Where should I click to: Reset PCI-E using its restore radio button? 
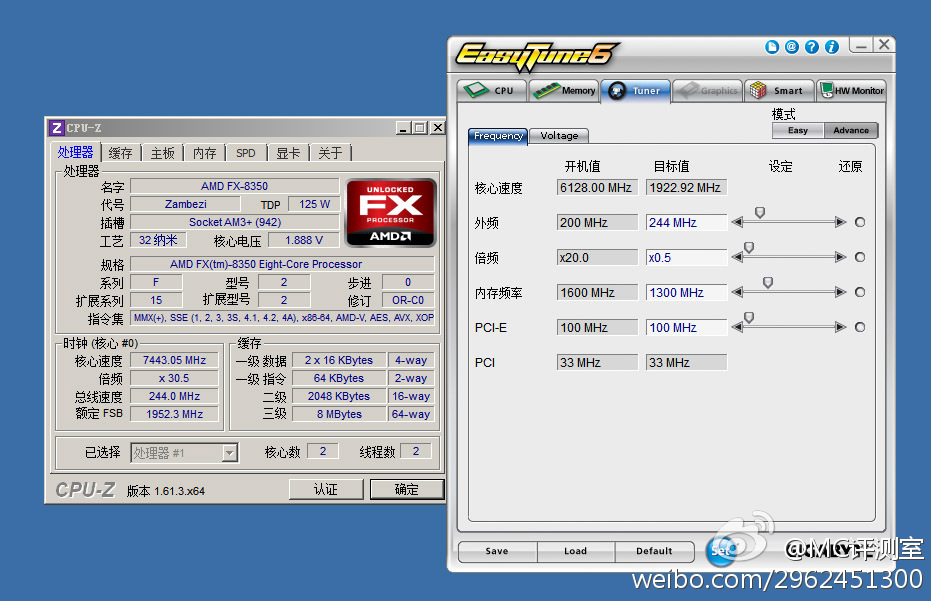tap(860, 327)
